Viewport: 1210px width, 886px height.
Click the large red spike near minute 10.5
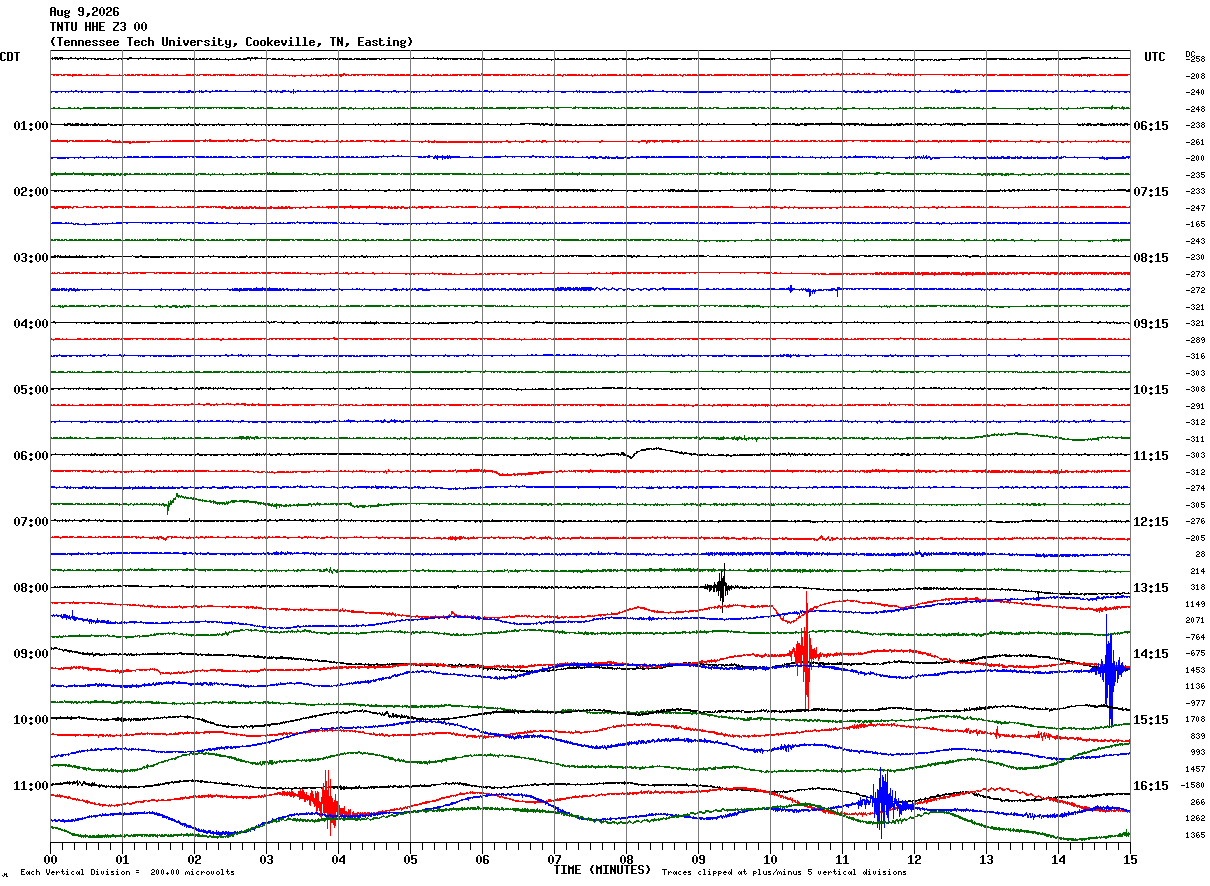[804, 650]
